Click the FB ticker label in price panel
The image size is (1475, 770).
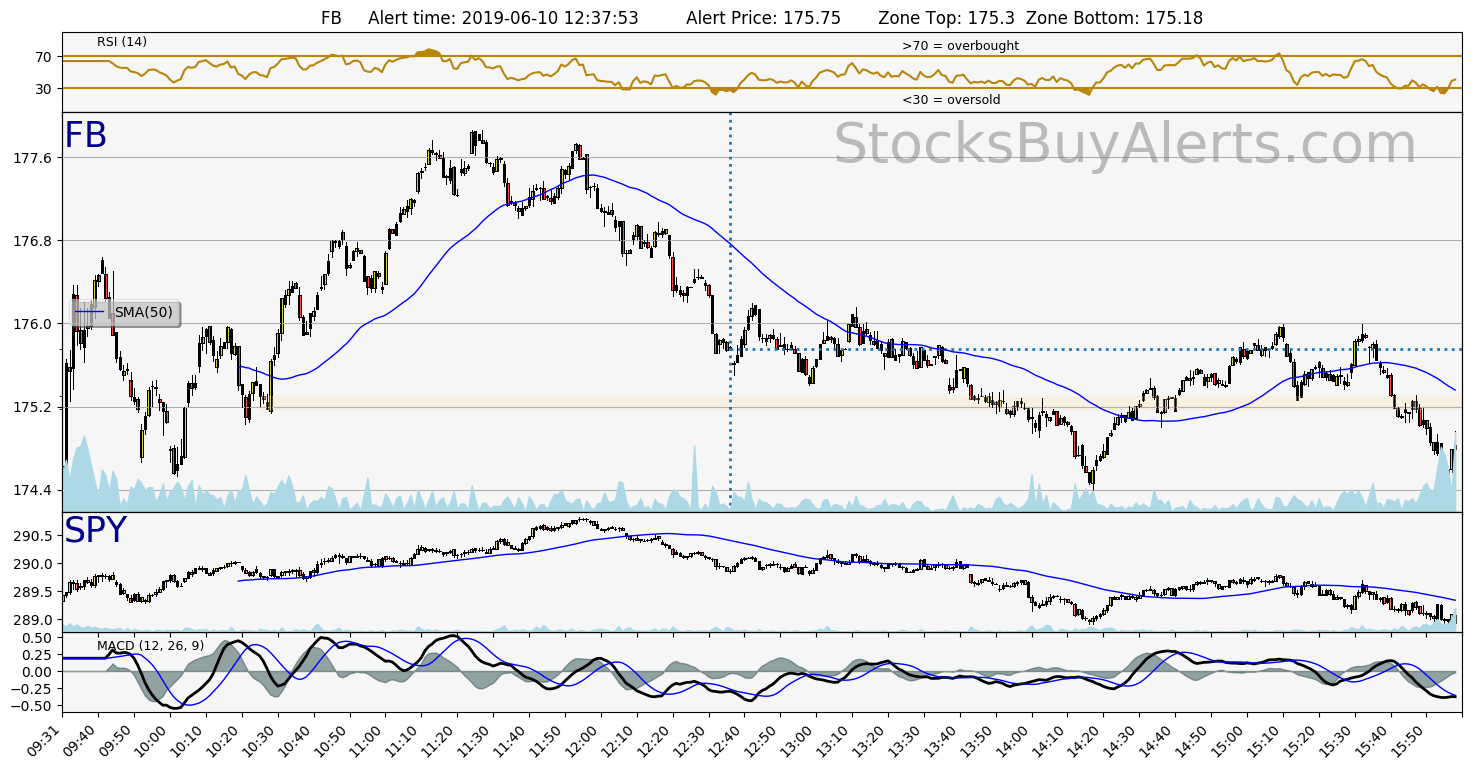[x=86, y=136]
